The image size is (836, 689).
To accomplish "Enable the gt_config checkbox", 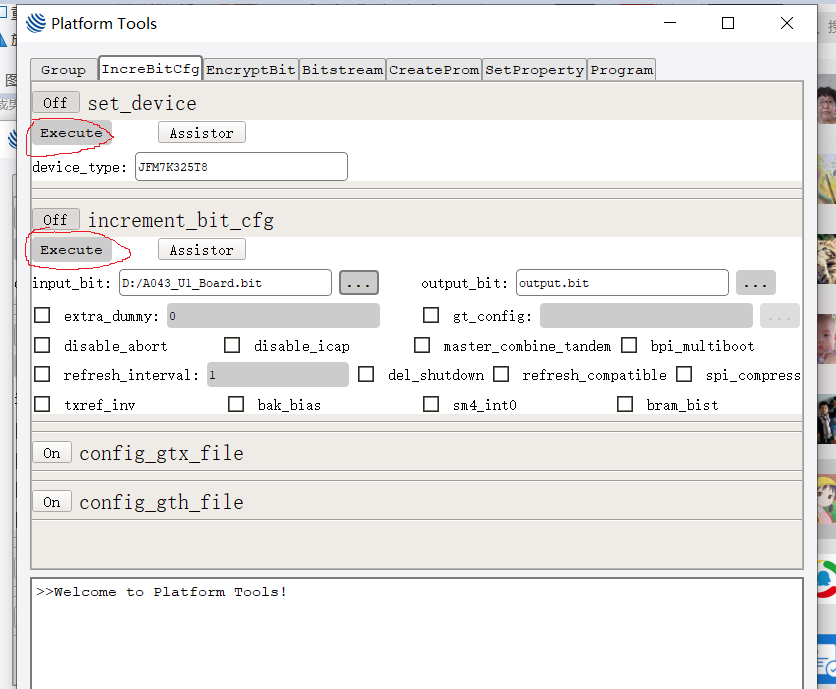I will tap(431, 315).
